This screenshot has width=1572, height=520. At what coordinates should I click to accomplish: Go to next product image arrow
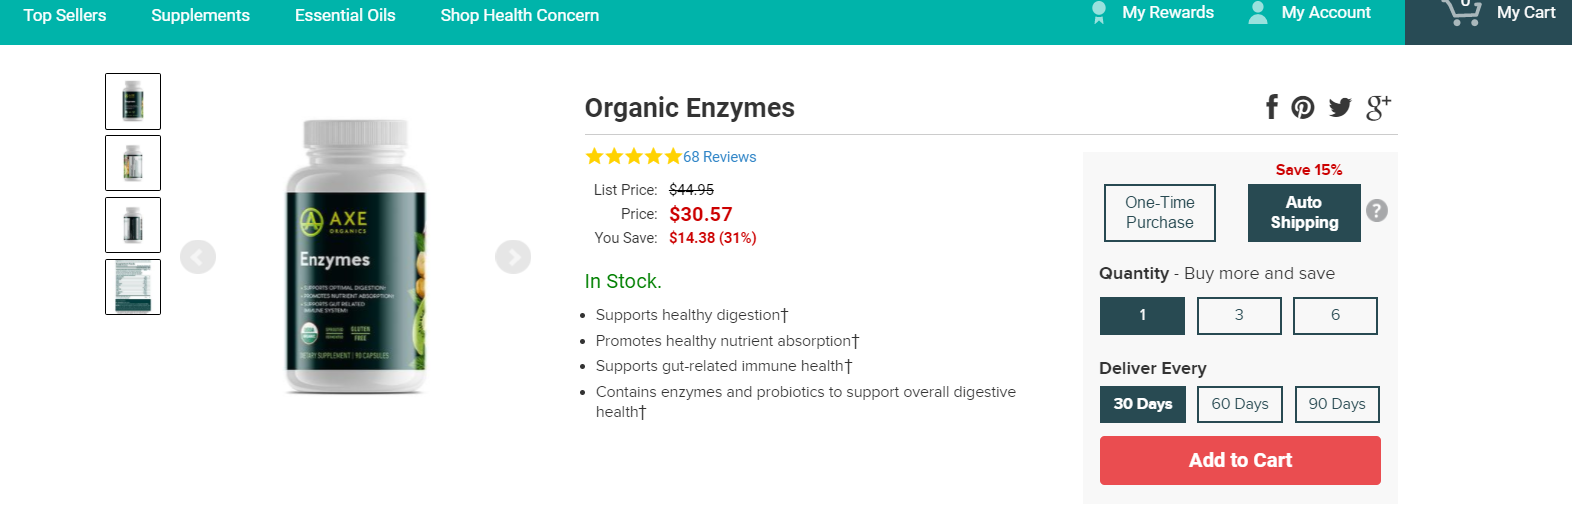point(513,257)
